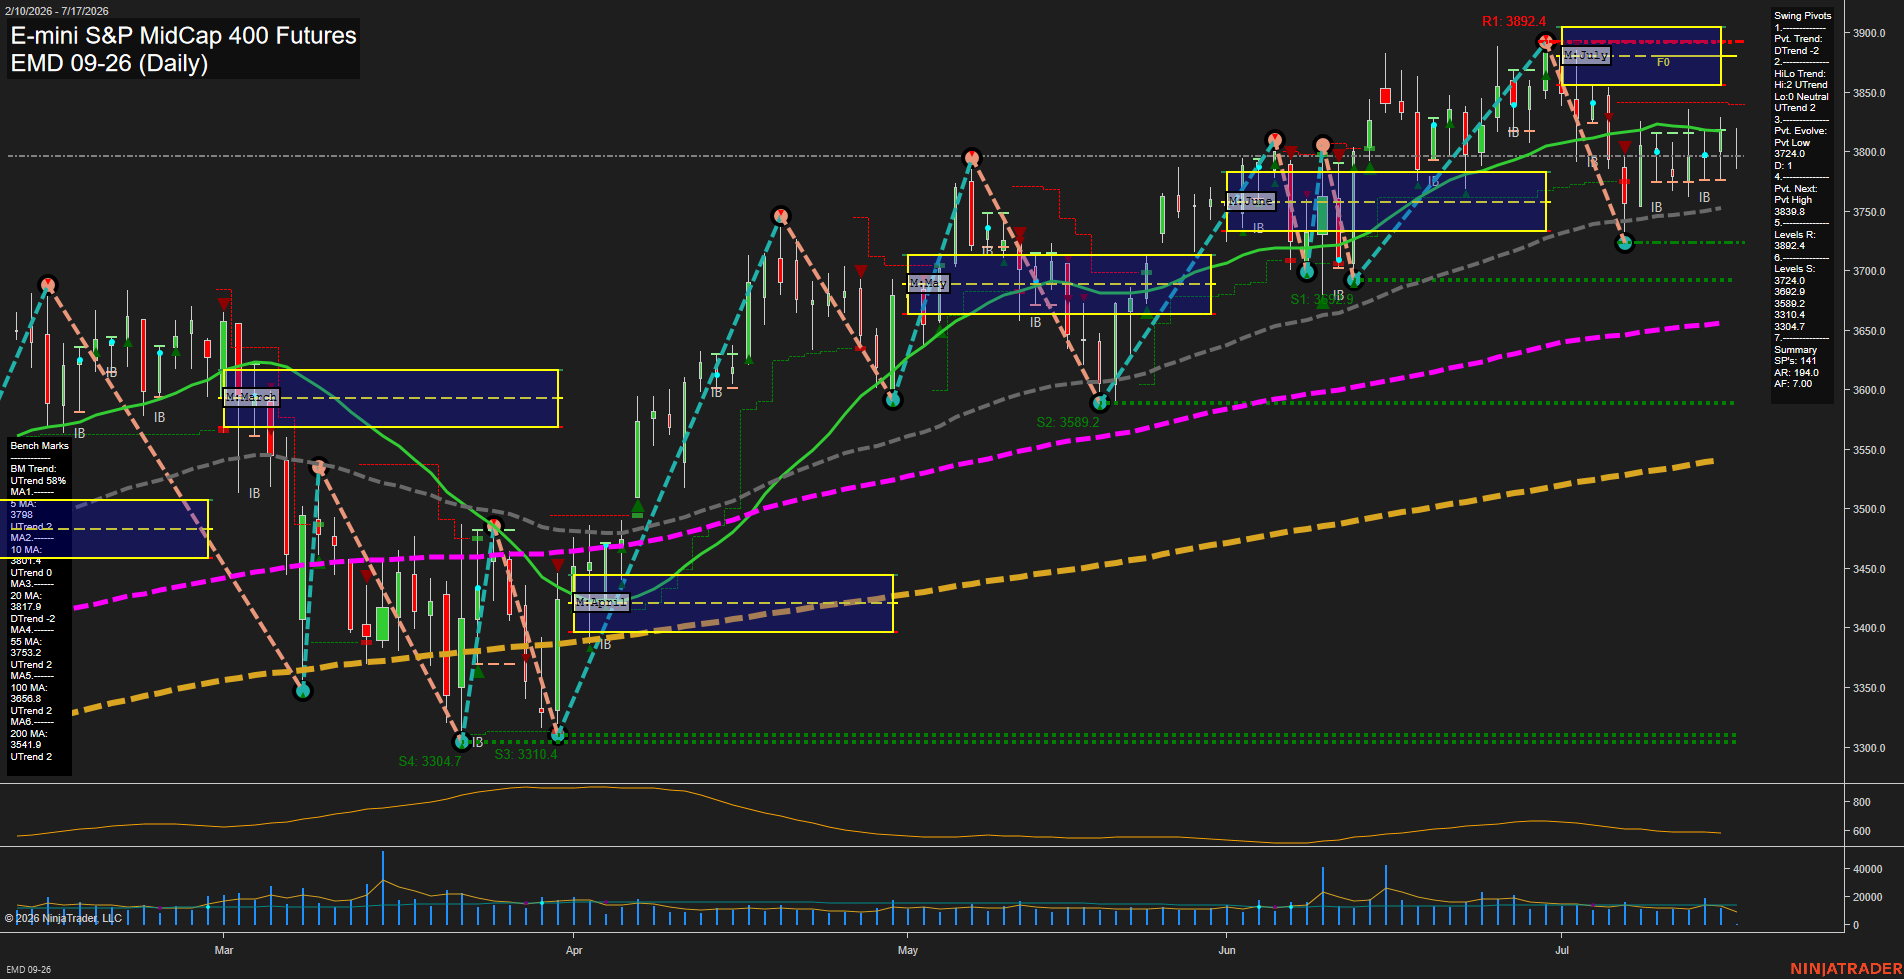Select the 200 MA: row
1904x979 pixels.
coord(28,734)
